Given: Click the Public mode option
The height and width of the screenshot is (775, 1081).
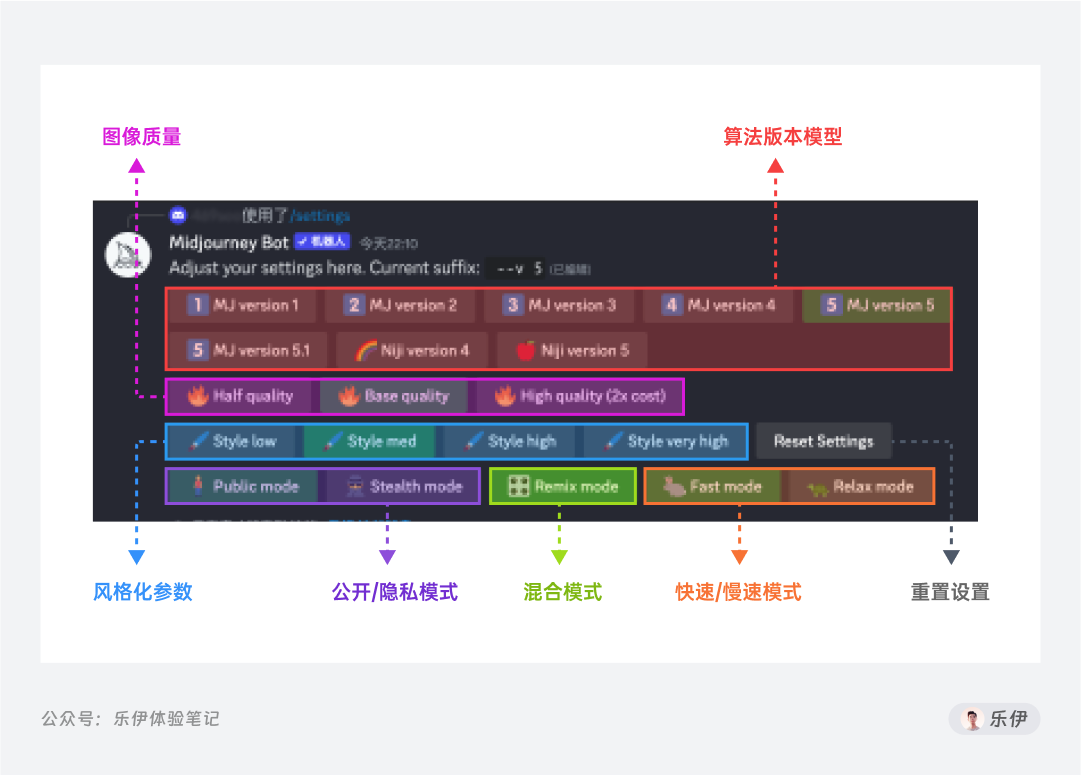Looking at the screenshot, I should [x=244, y=487].
